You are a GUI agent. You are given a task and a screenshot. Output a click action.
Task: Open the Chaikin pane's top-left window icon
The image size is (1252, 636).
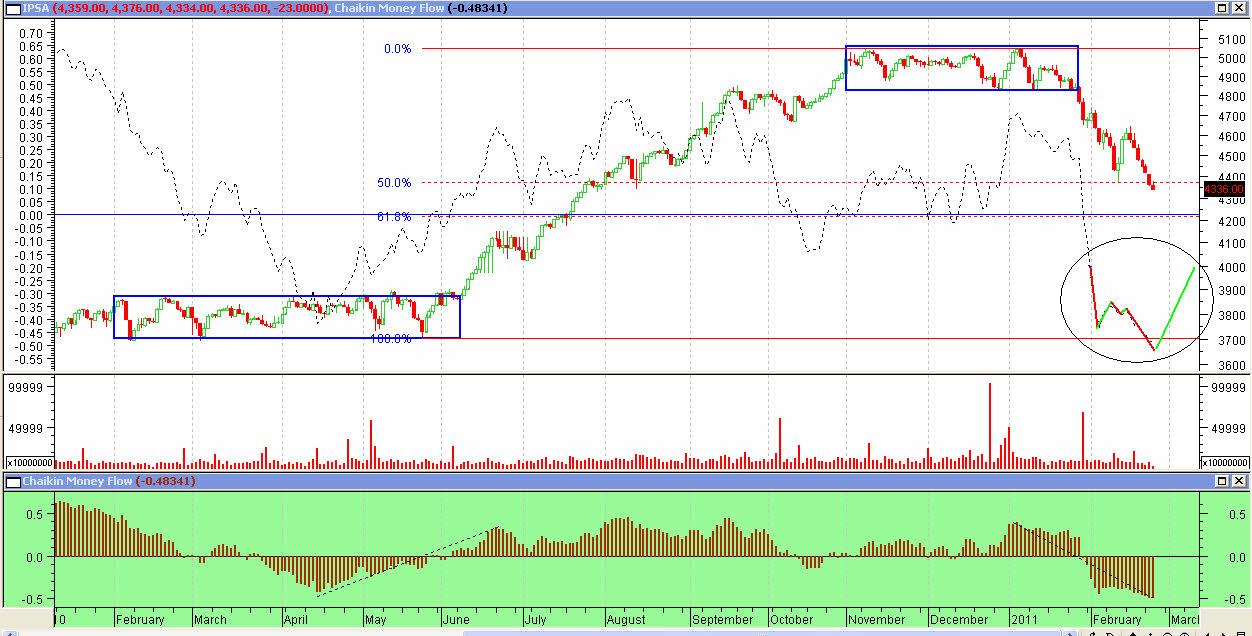pos(12,482)
